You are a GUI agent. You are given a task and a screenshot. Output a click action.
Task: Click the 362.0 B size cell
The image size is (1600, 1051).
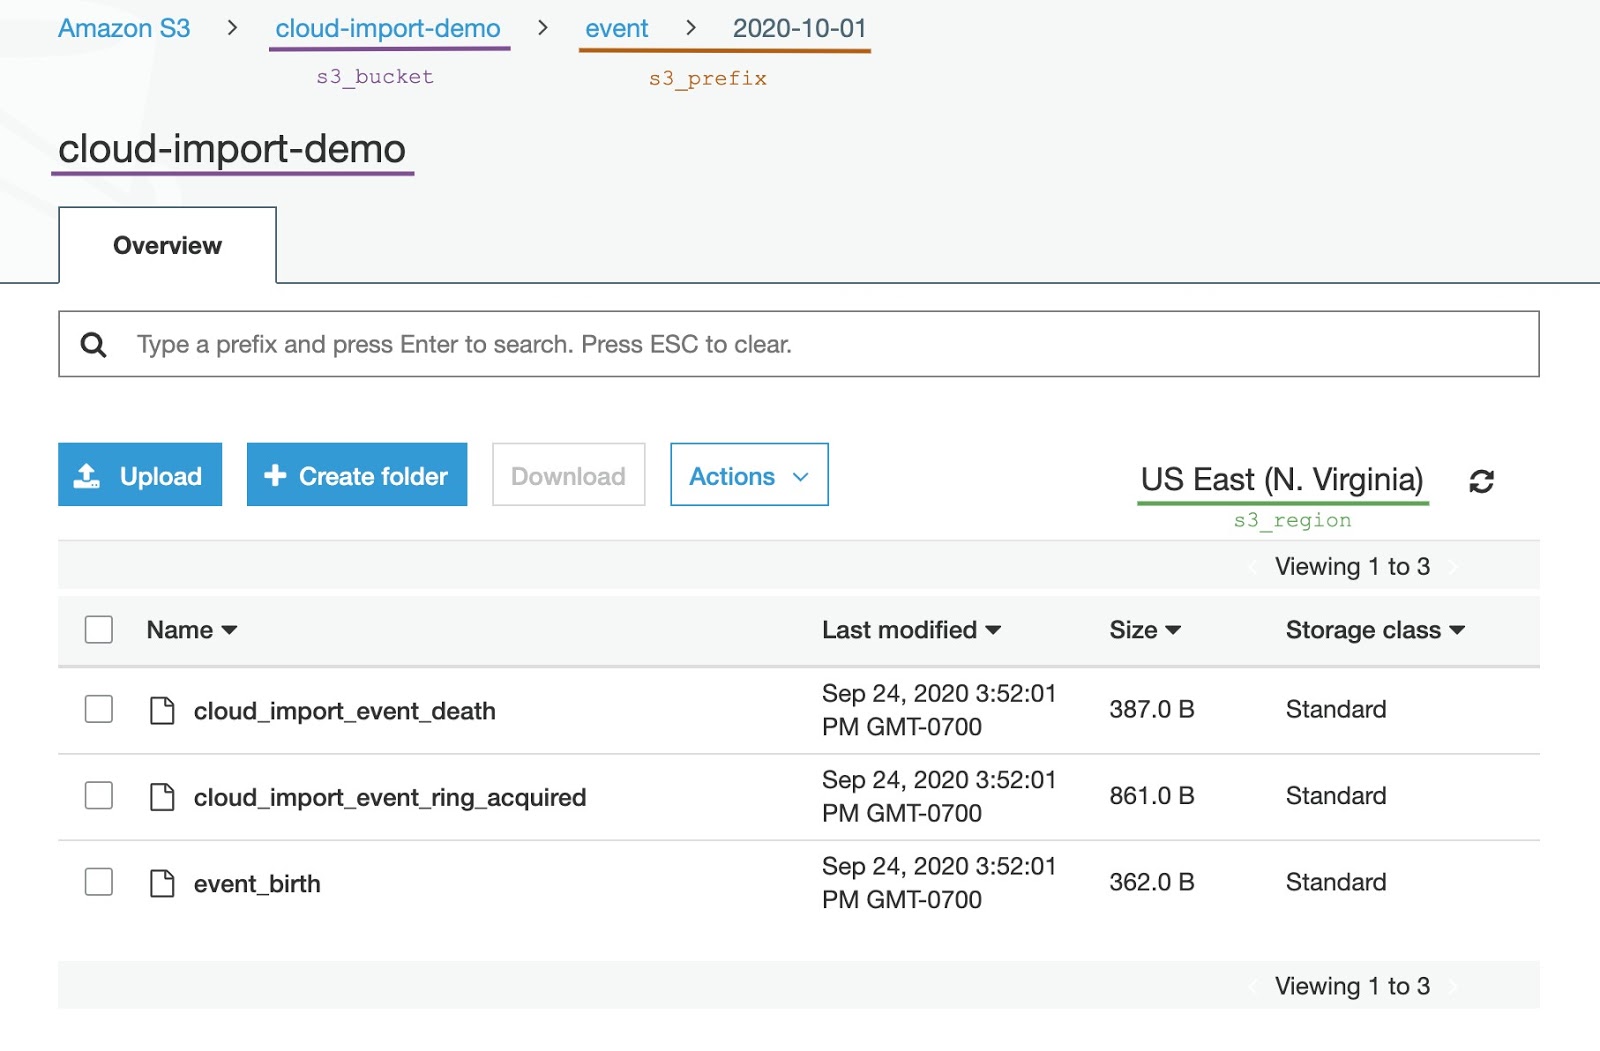tap(1152, 882)
